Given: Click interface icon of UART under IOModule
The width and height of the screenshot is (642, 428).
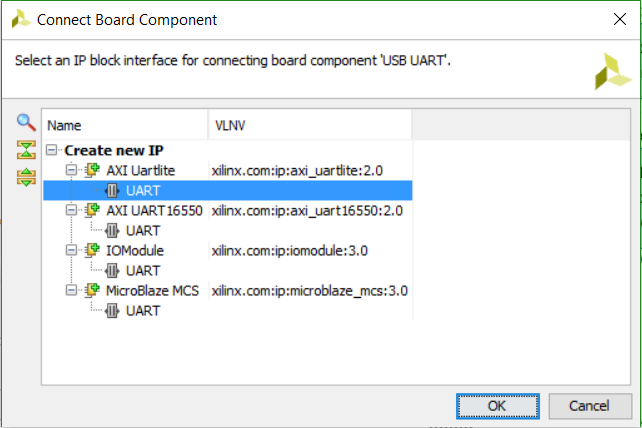Looking at the screenshot, I should point(112,271).
